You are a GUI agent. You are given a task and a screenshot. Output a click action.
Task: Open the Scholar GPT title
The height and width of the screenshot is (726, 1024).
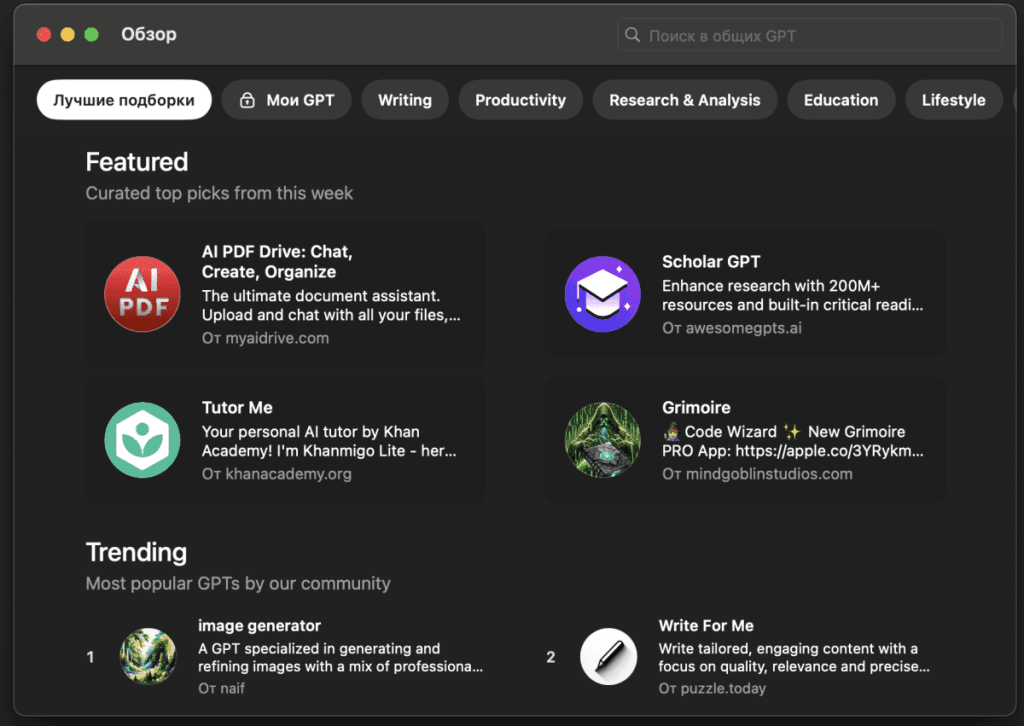point(711,262)
